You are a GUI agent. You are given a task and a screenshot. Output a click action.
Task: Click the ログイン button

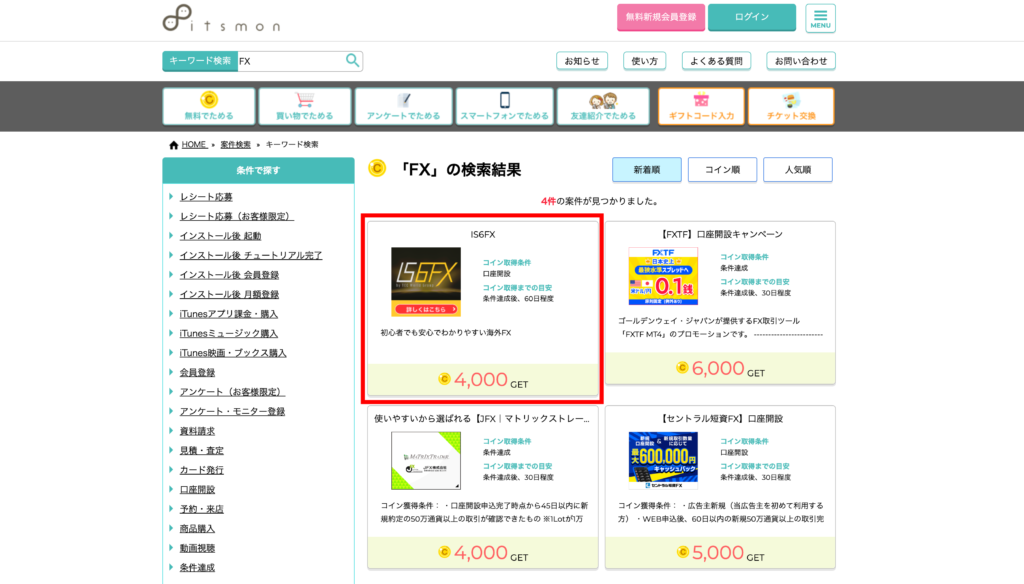tap(752, 17)
